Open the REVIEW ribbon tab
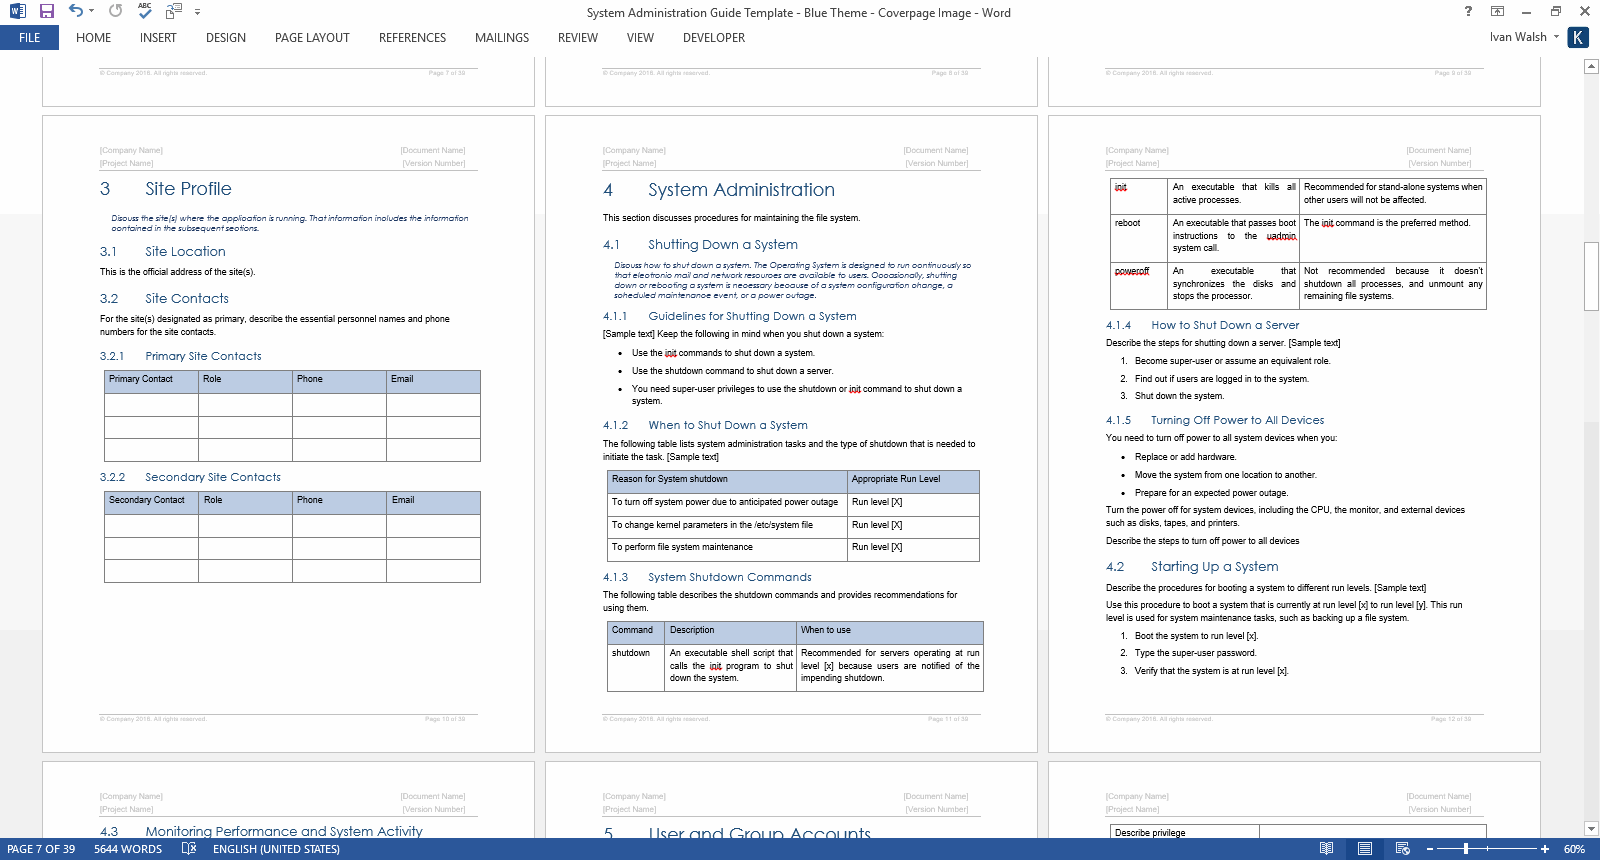This screenshot has width=1600, height=860. click(578, 38)
